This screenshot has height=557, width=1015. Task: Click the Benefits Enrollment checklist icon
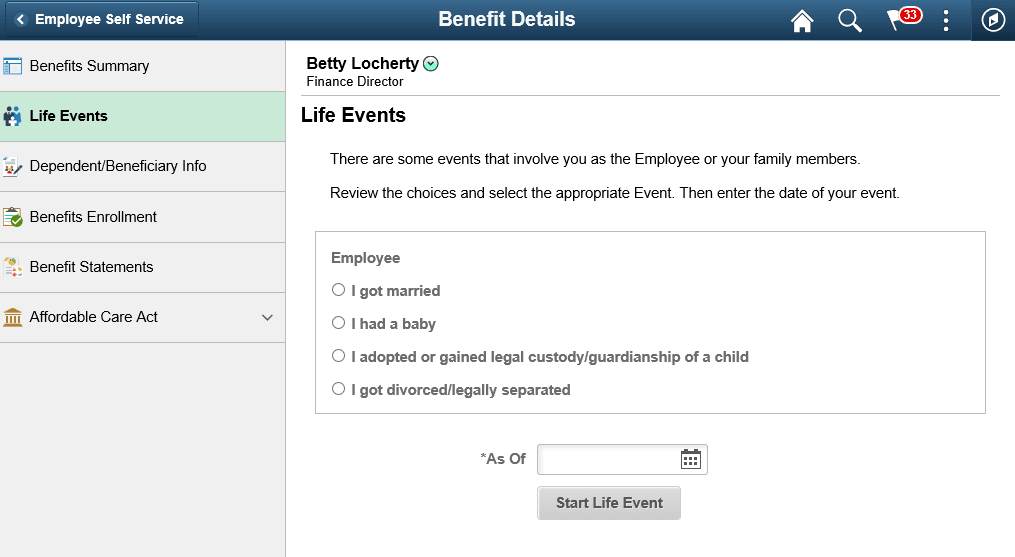(x=12, y=217)
